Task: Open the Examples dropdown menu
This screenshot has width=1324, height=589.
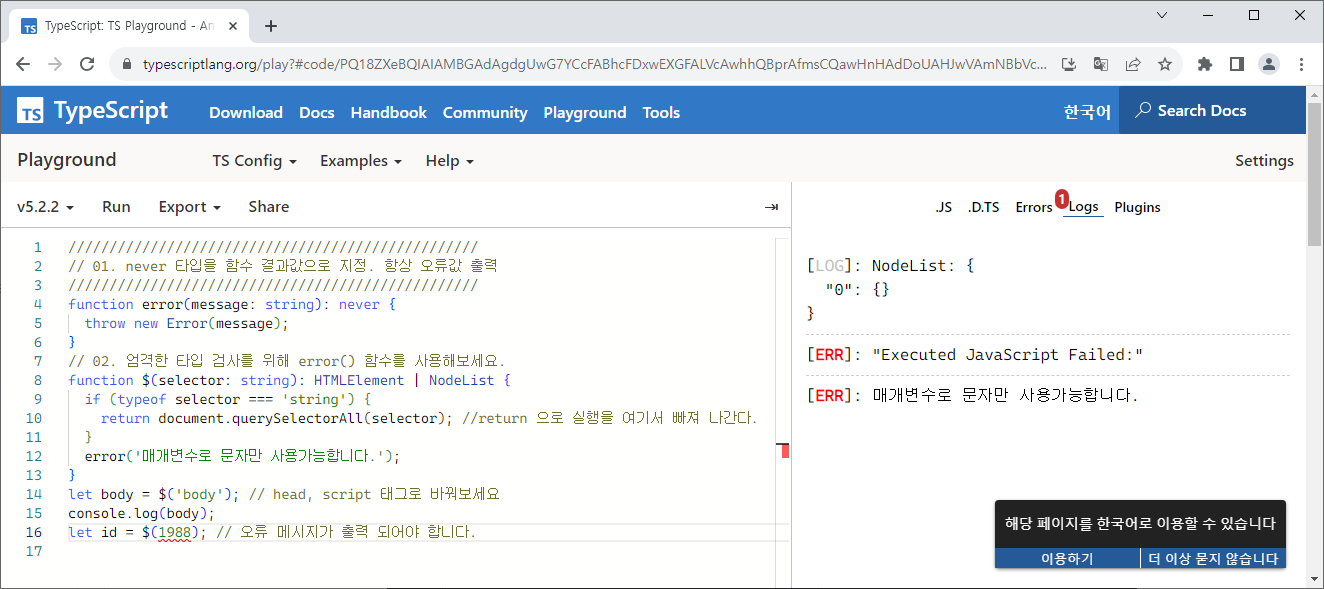Action: (x=361, y=161)
